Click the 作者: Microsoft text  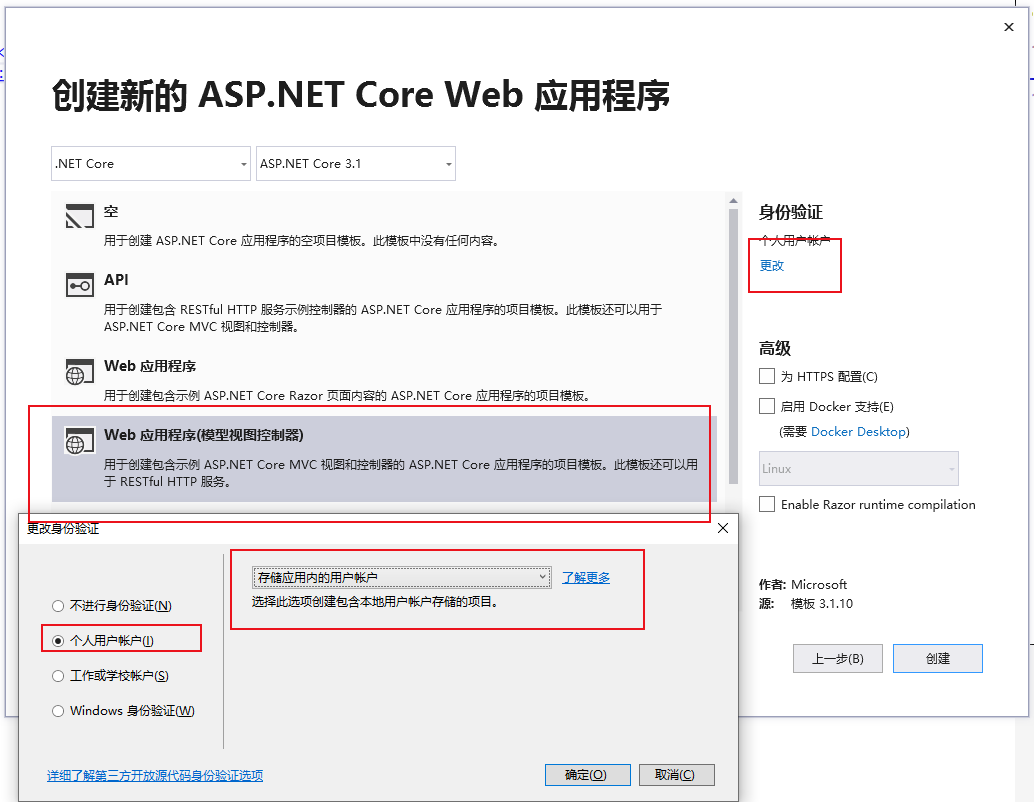(x=803, y=584)
